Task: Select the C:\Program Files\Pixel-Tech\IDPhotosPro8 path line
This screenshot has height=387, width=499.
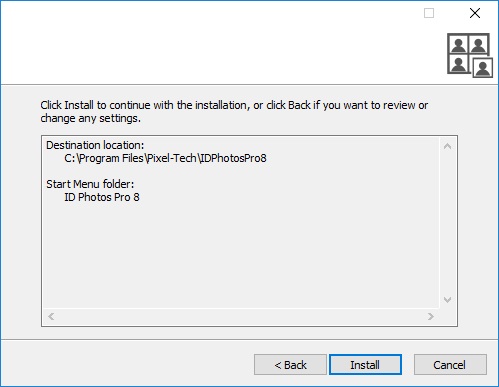Action: coord(165,158)
